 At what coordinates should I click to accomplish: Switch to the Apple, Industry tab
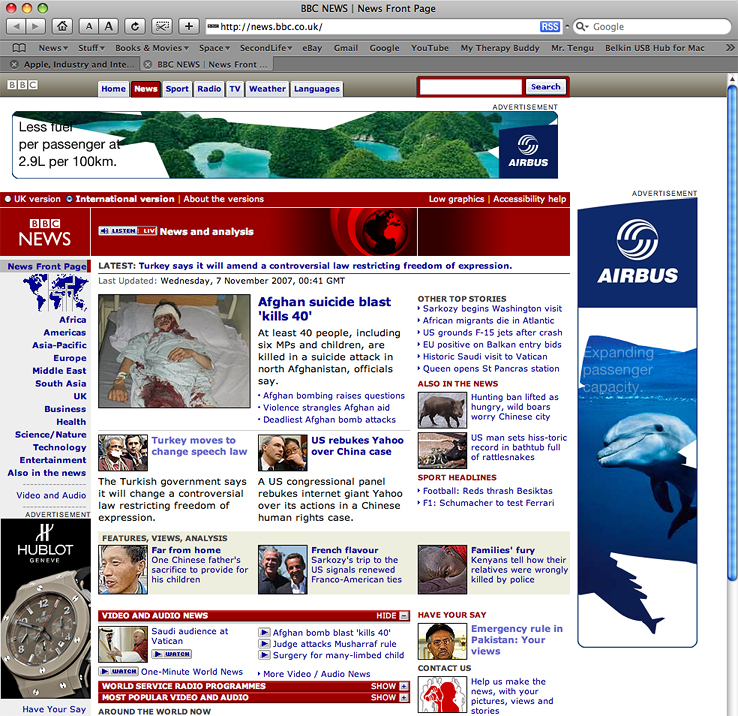click(79, 64)
